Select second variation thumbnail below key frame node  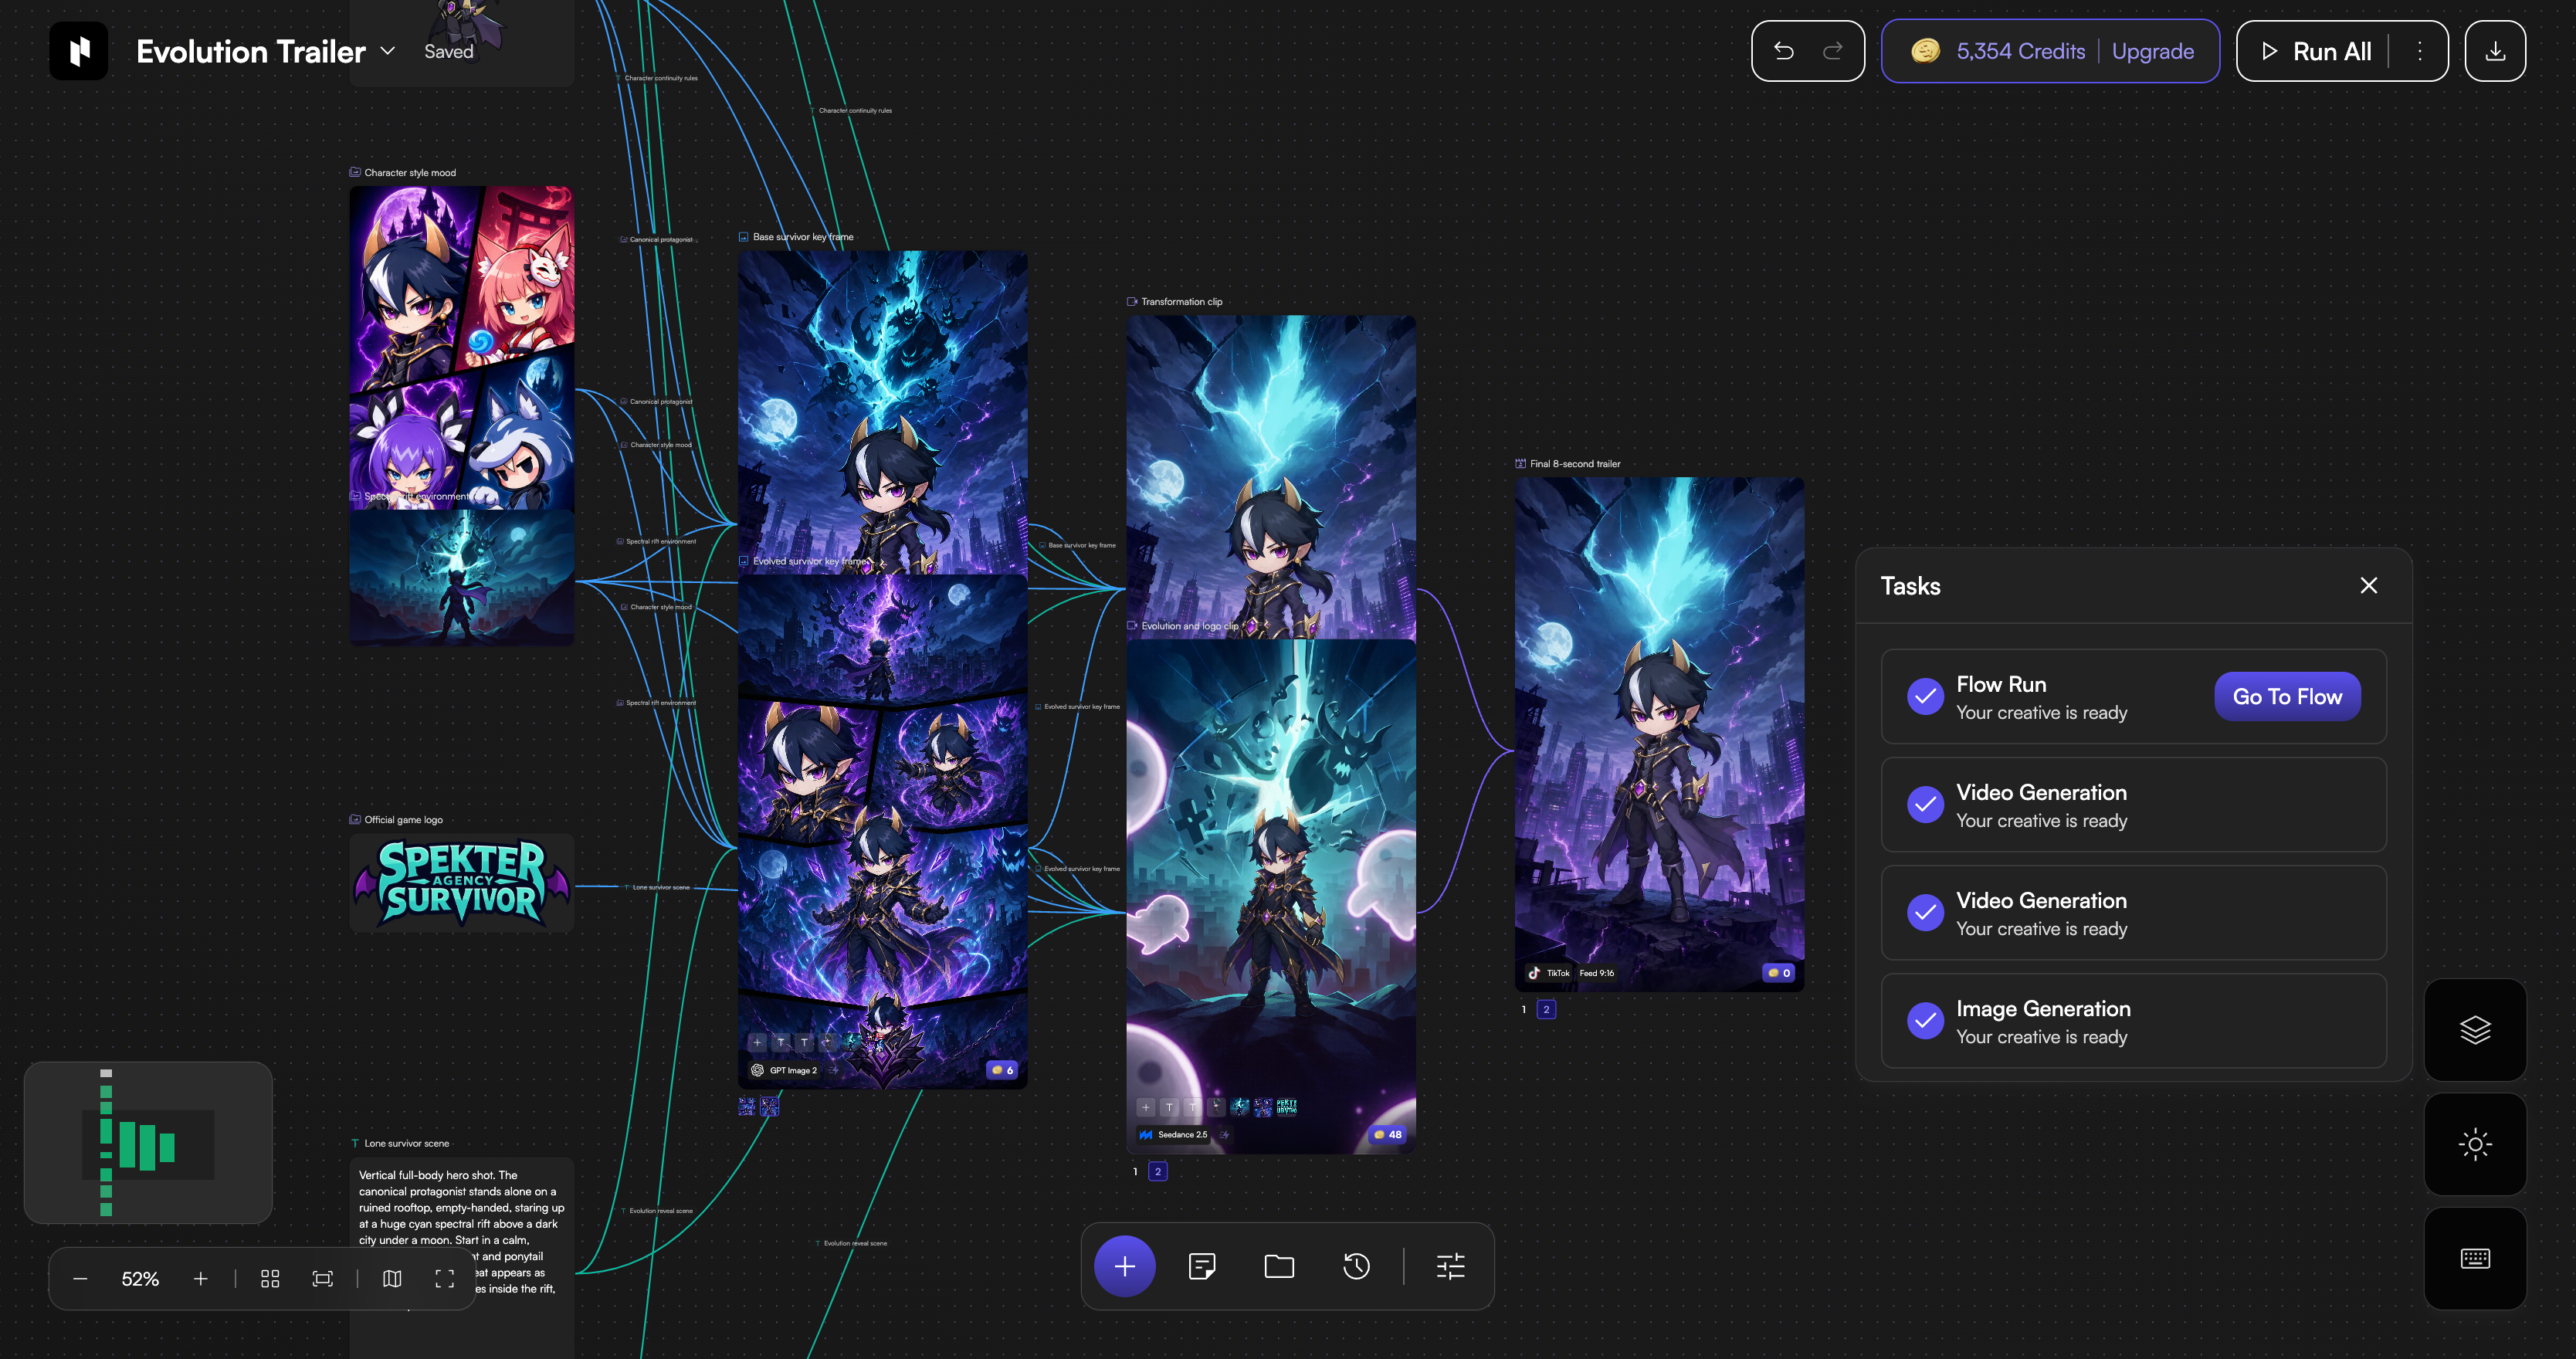point(770,1106)
